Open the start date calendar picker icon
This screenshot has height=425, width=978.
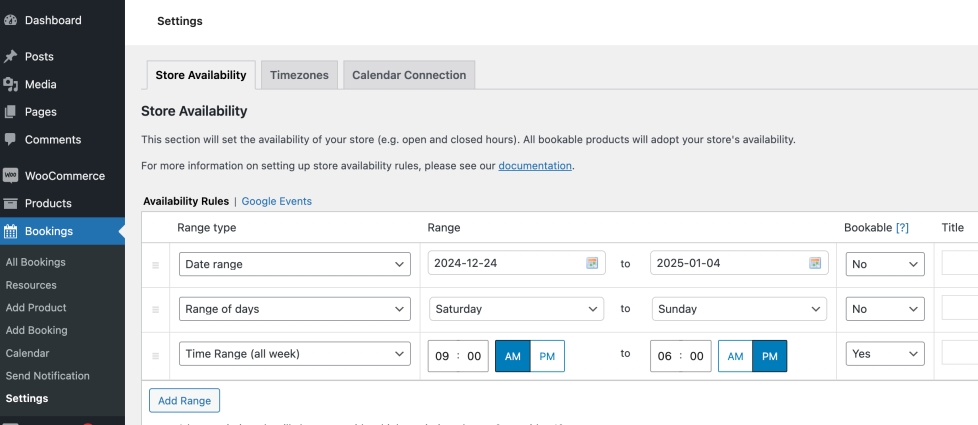(592, 264)
